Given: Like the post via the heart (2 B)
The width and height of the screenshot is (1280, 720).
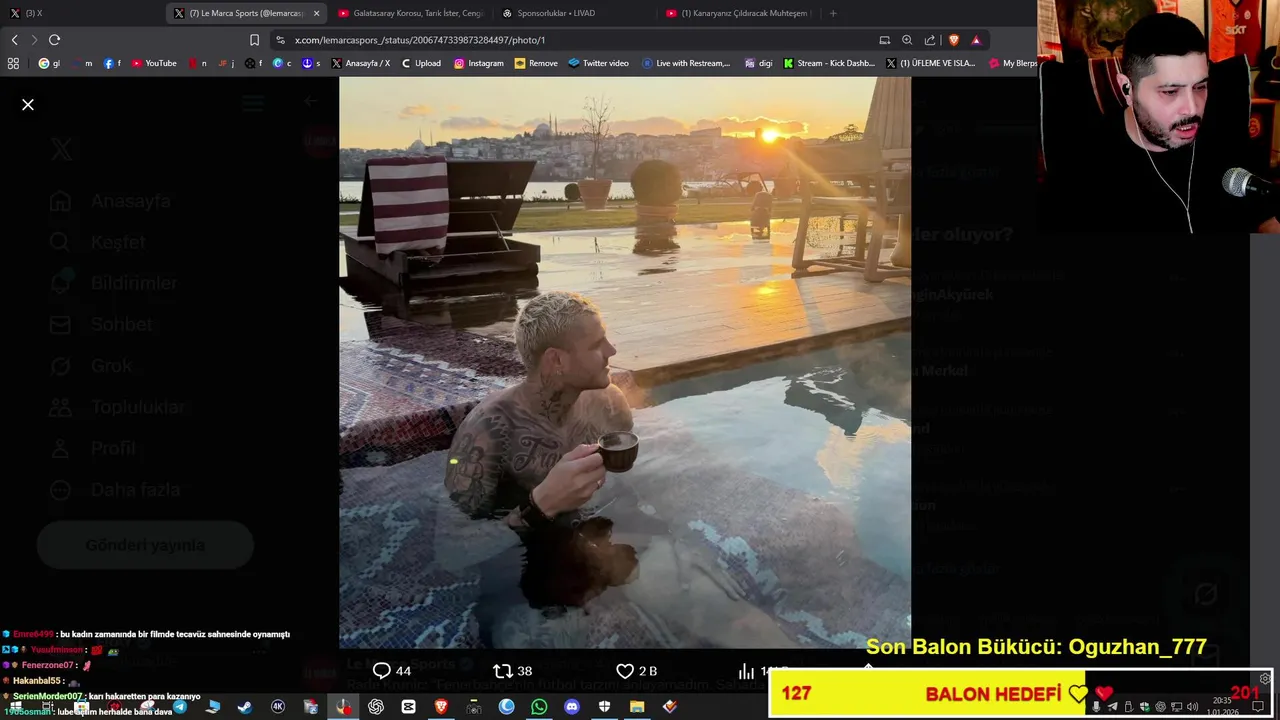Looking at the screenshot, I should coord(625,671).
